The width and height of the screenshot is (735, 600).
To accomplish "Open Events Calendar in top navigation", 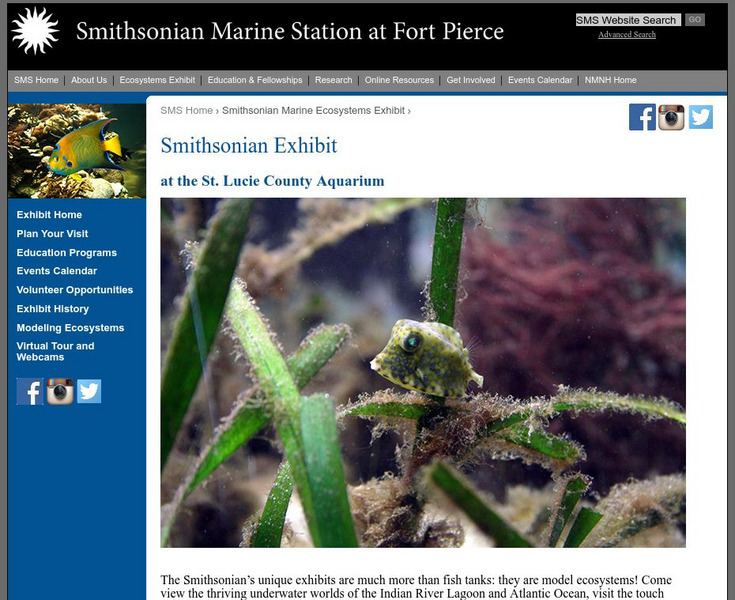I will coord(540,80).
